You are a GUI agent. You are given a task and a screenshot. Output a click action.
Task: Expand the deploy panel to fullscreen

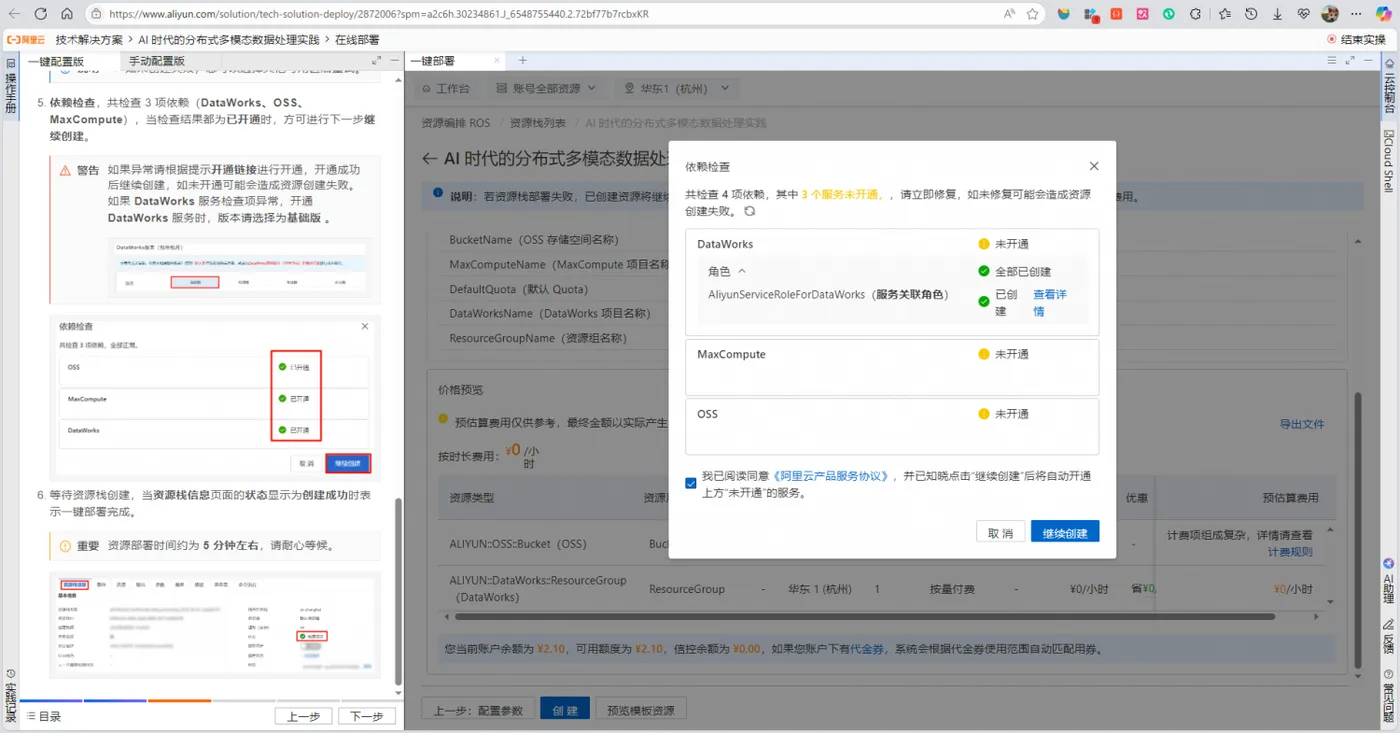(x=1352, y=61)
